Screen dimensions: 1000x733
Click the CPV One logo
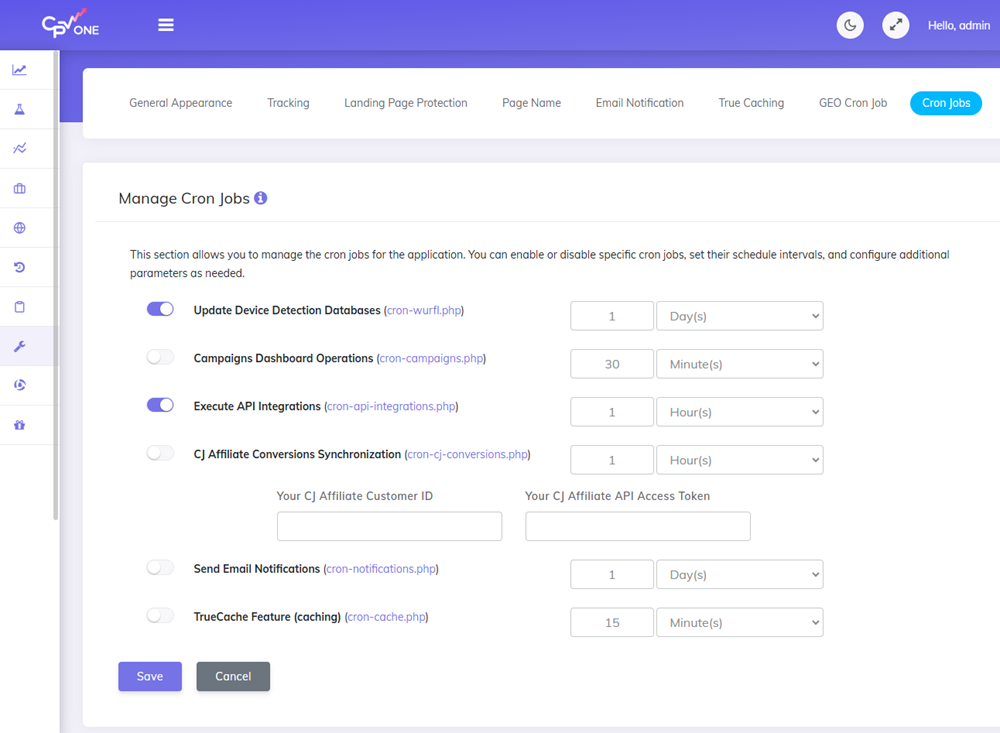(x=70, y=24)
